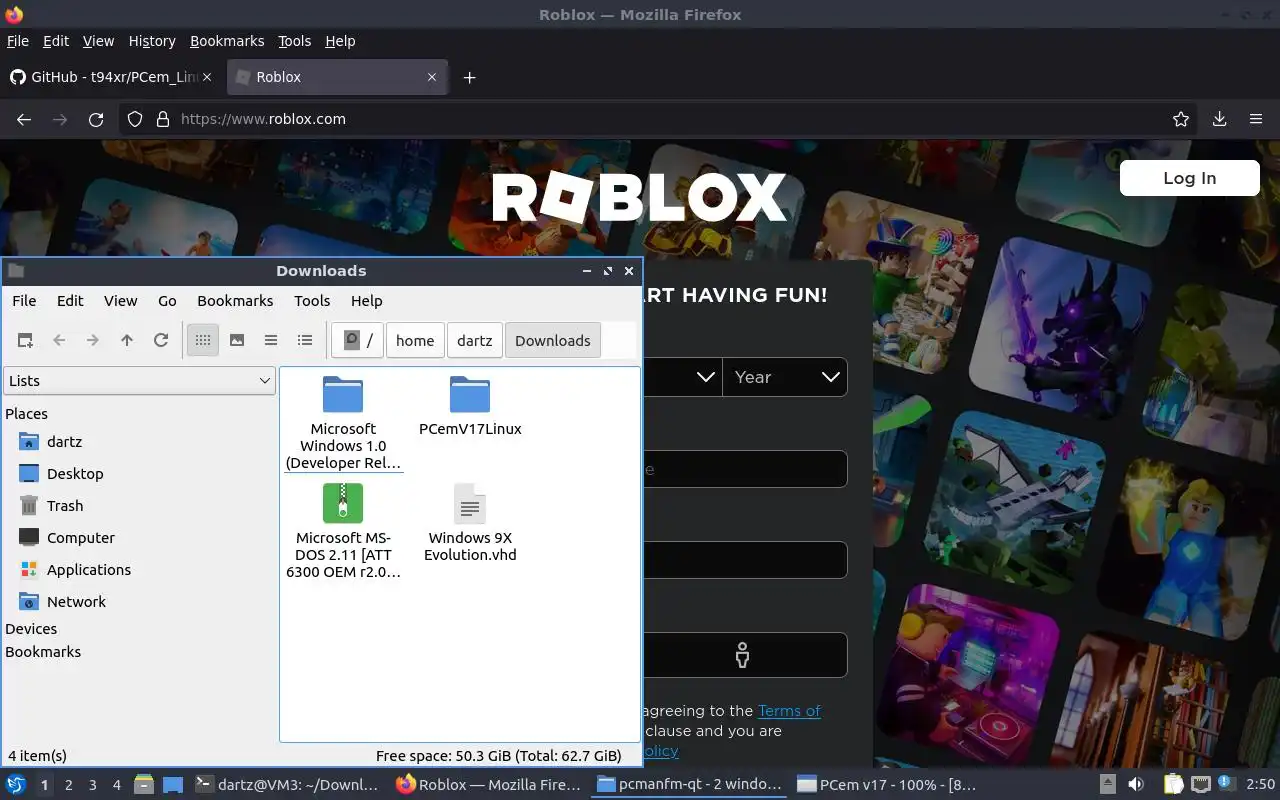This screenshot has width=1280, height=800.
Task: Open the taskbar application launcher menu
Action: click(15, 785)
